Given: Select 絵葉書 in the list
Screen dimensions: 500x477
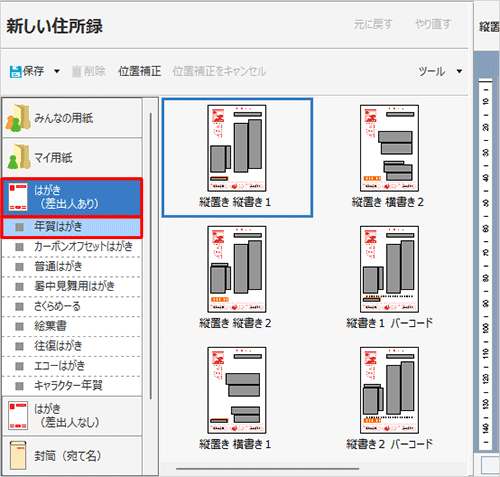Looking at the screenshot, I should [72, 326].
